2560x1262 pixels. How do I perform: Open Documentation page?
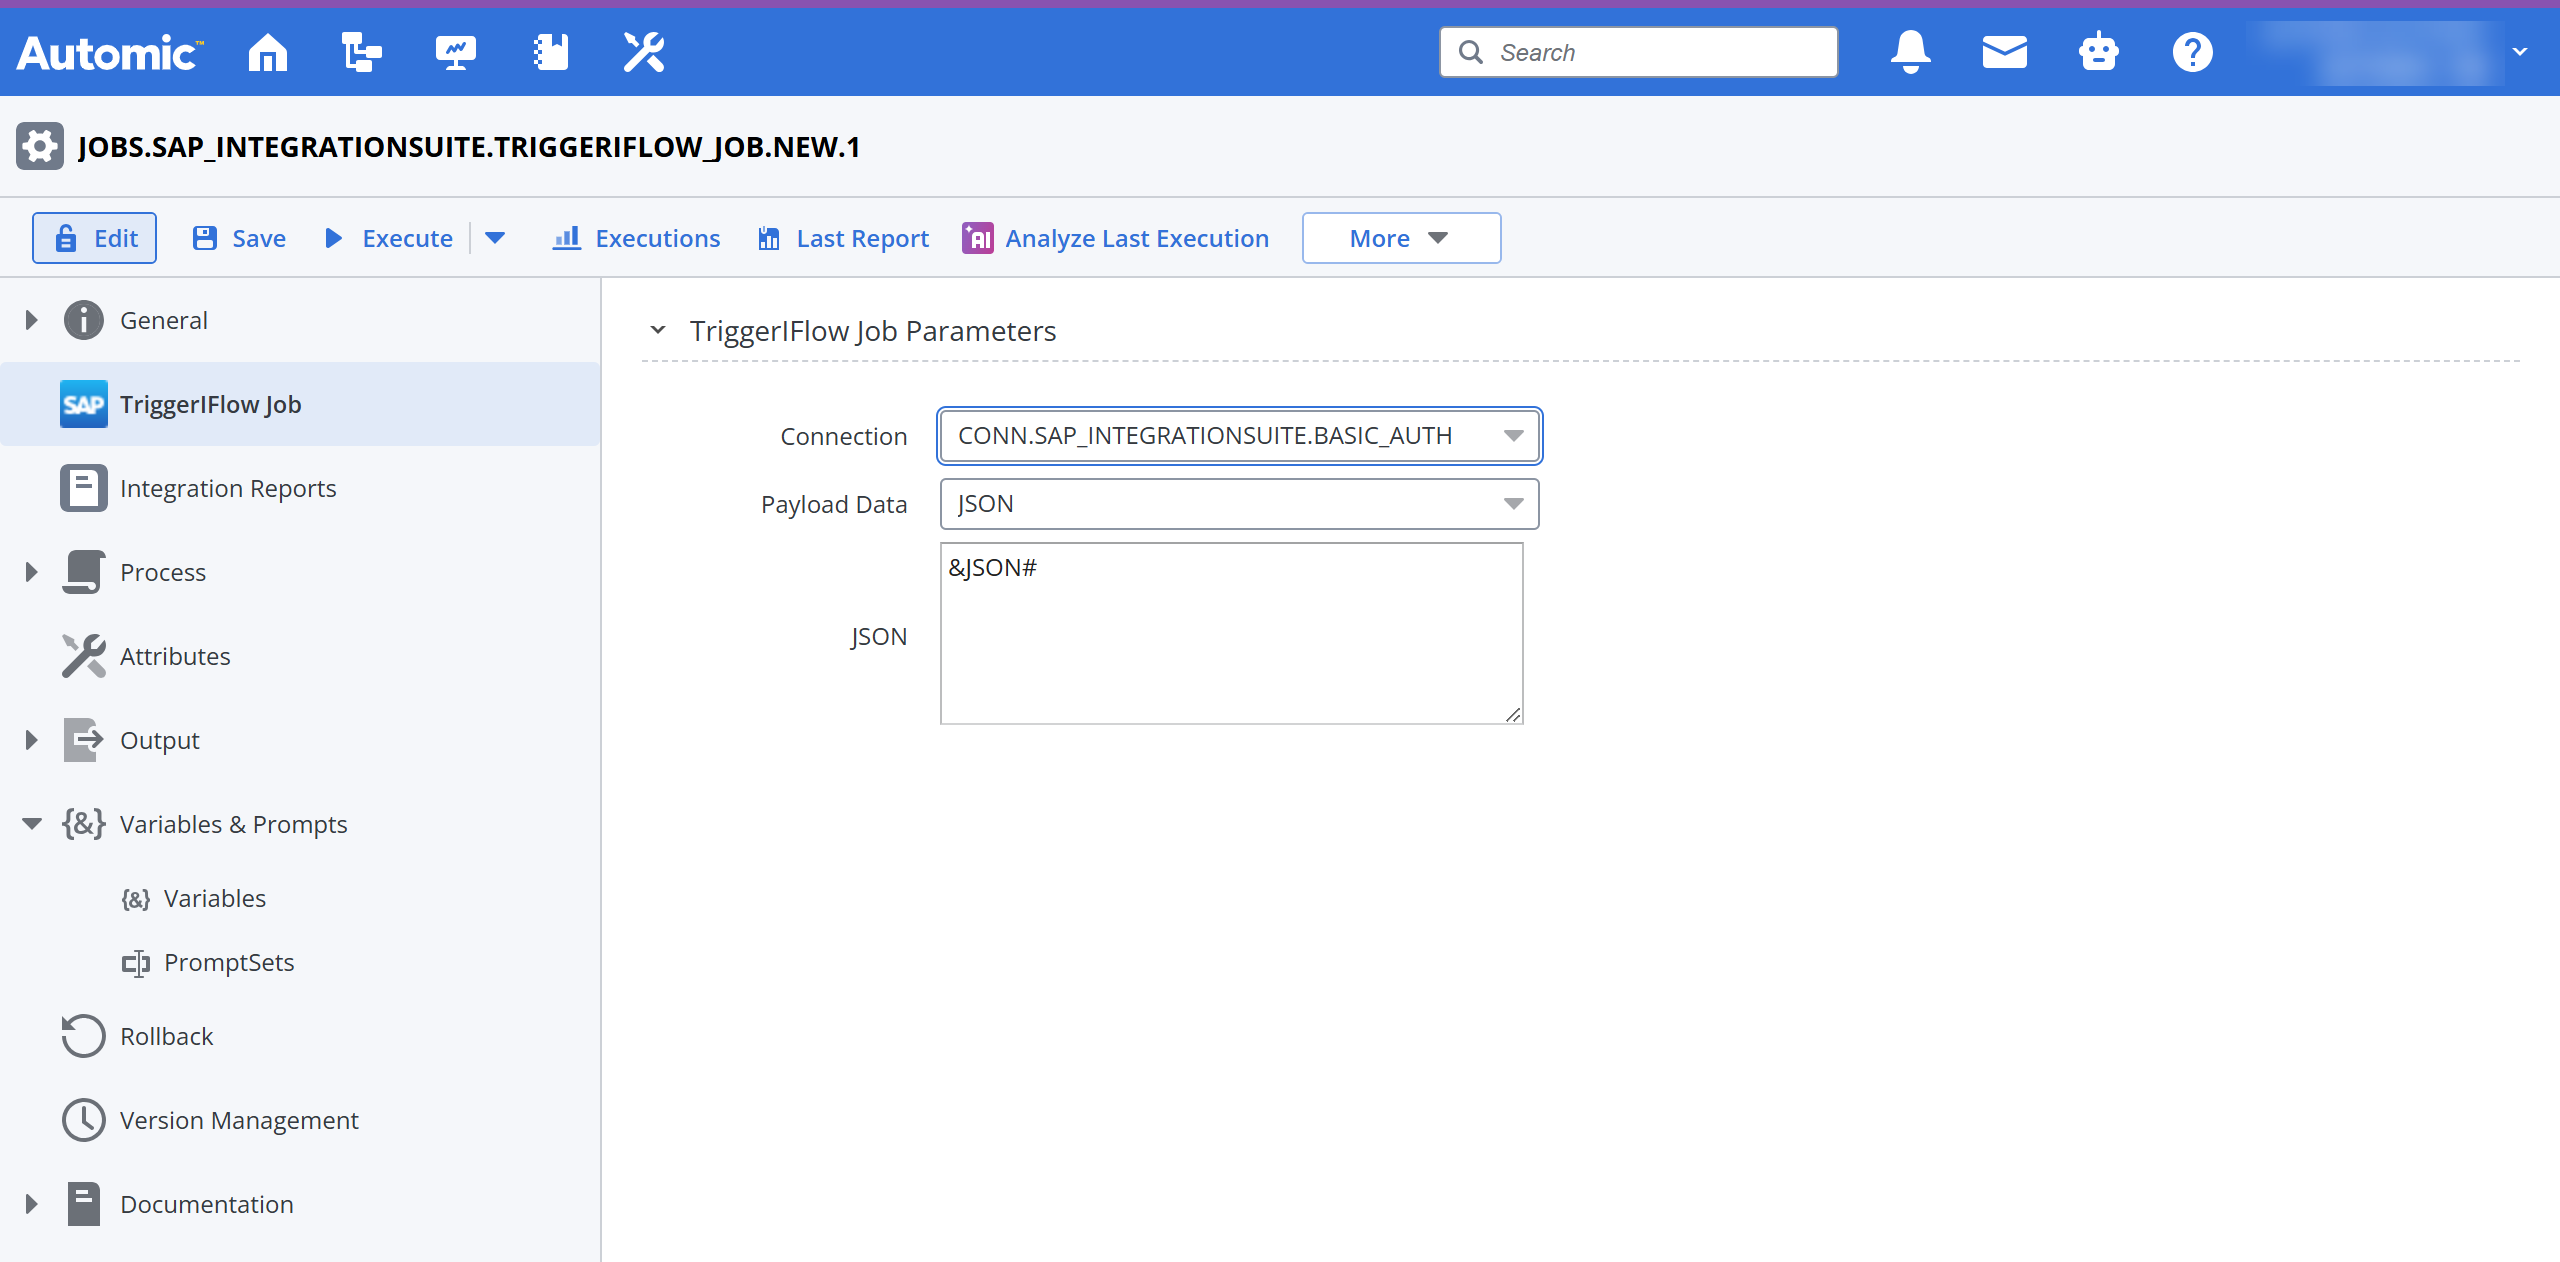pyautogui.click(x=207, y=1204)
